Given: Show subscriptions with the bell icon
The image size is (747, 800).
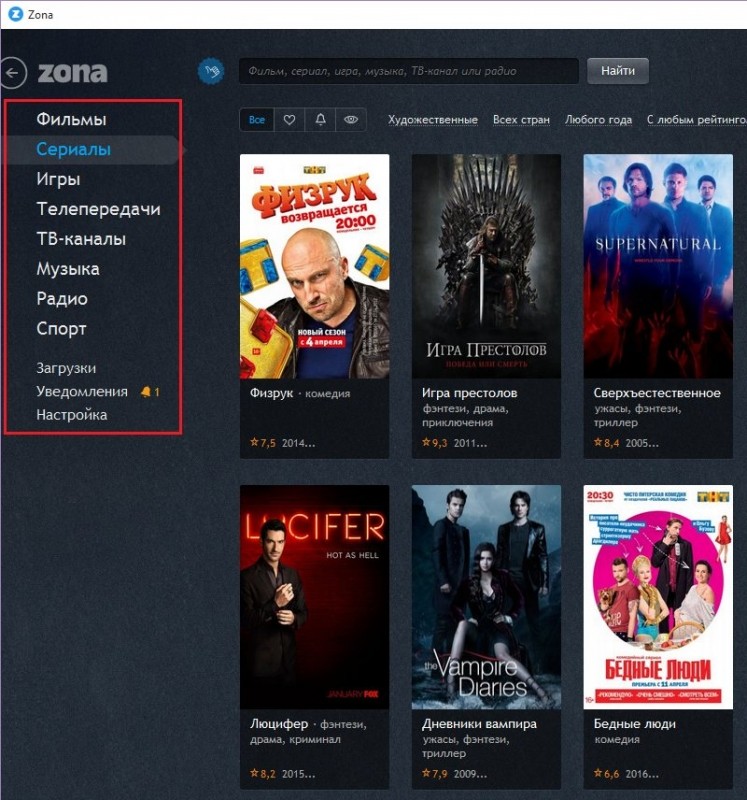Looking at the screenshot, I should 320,120.
